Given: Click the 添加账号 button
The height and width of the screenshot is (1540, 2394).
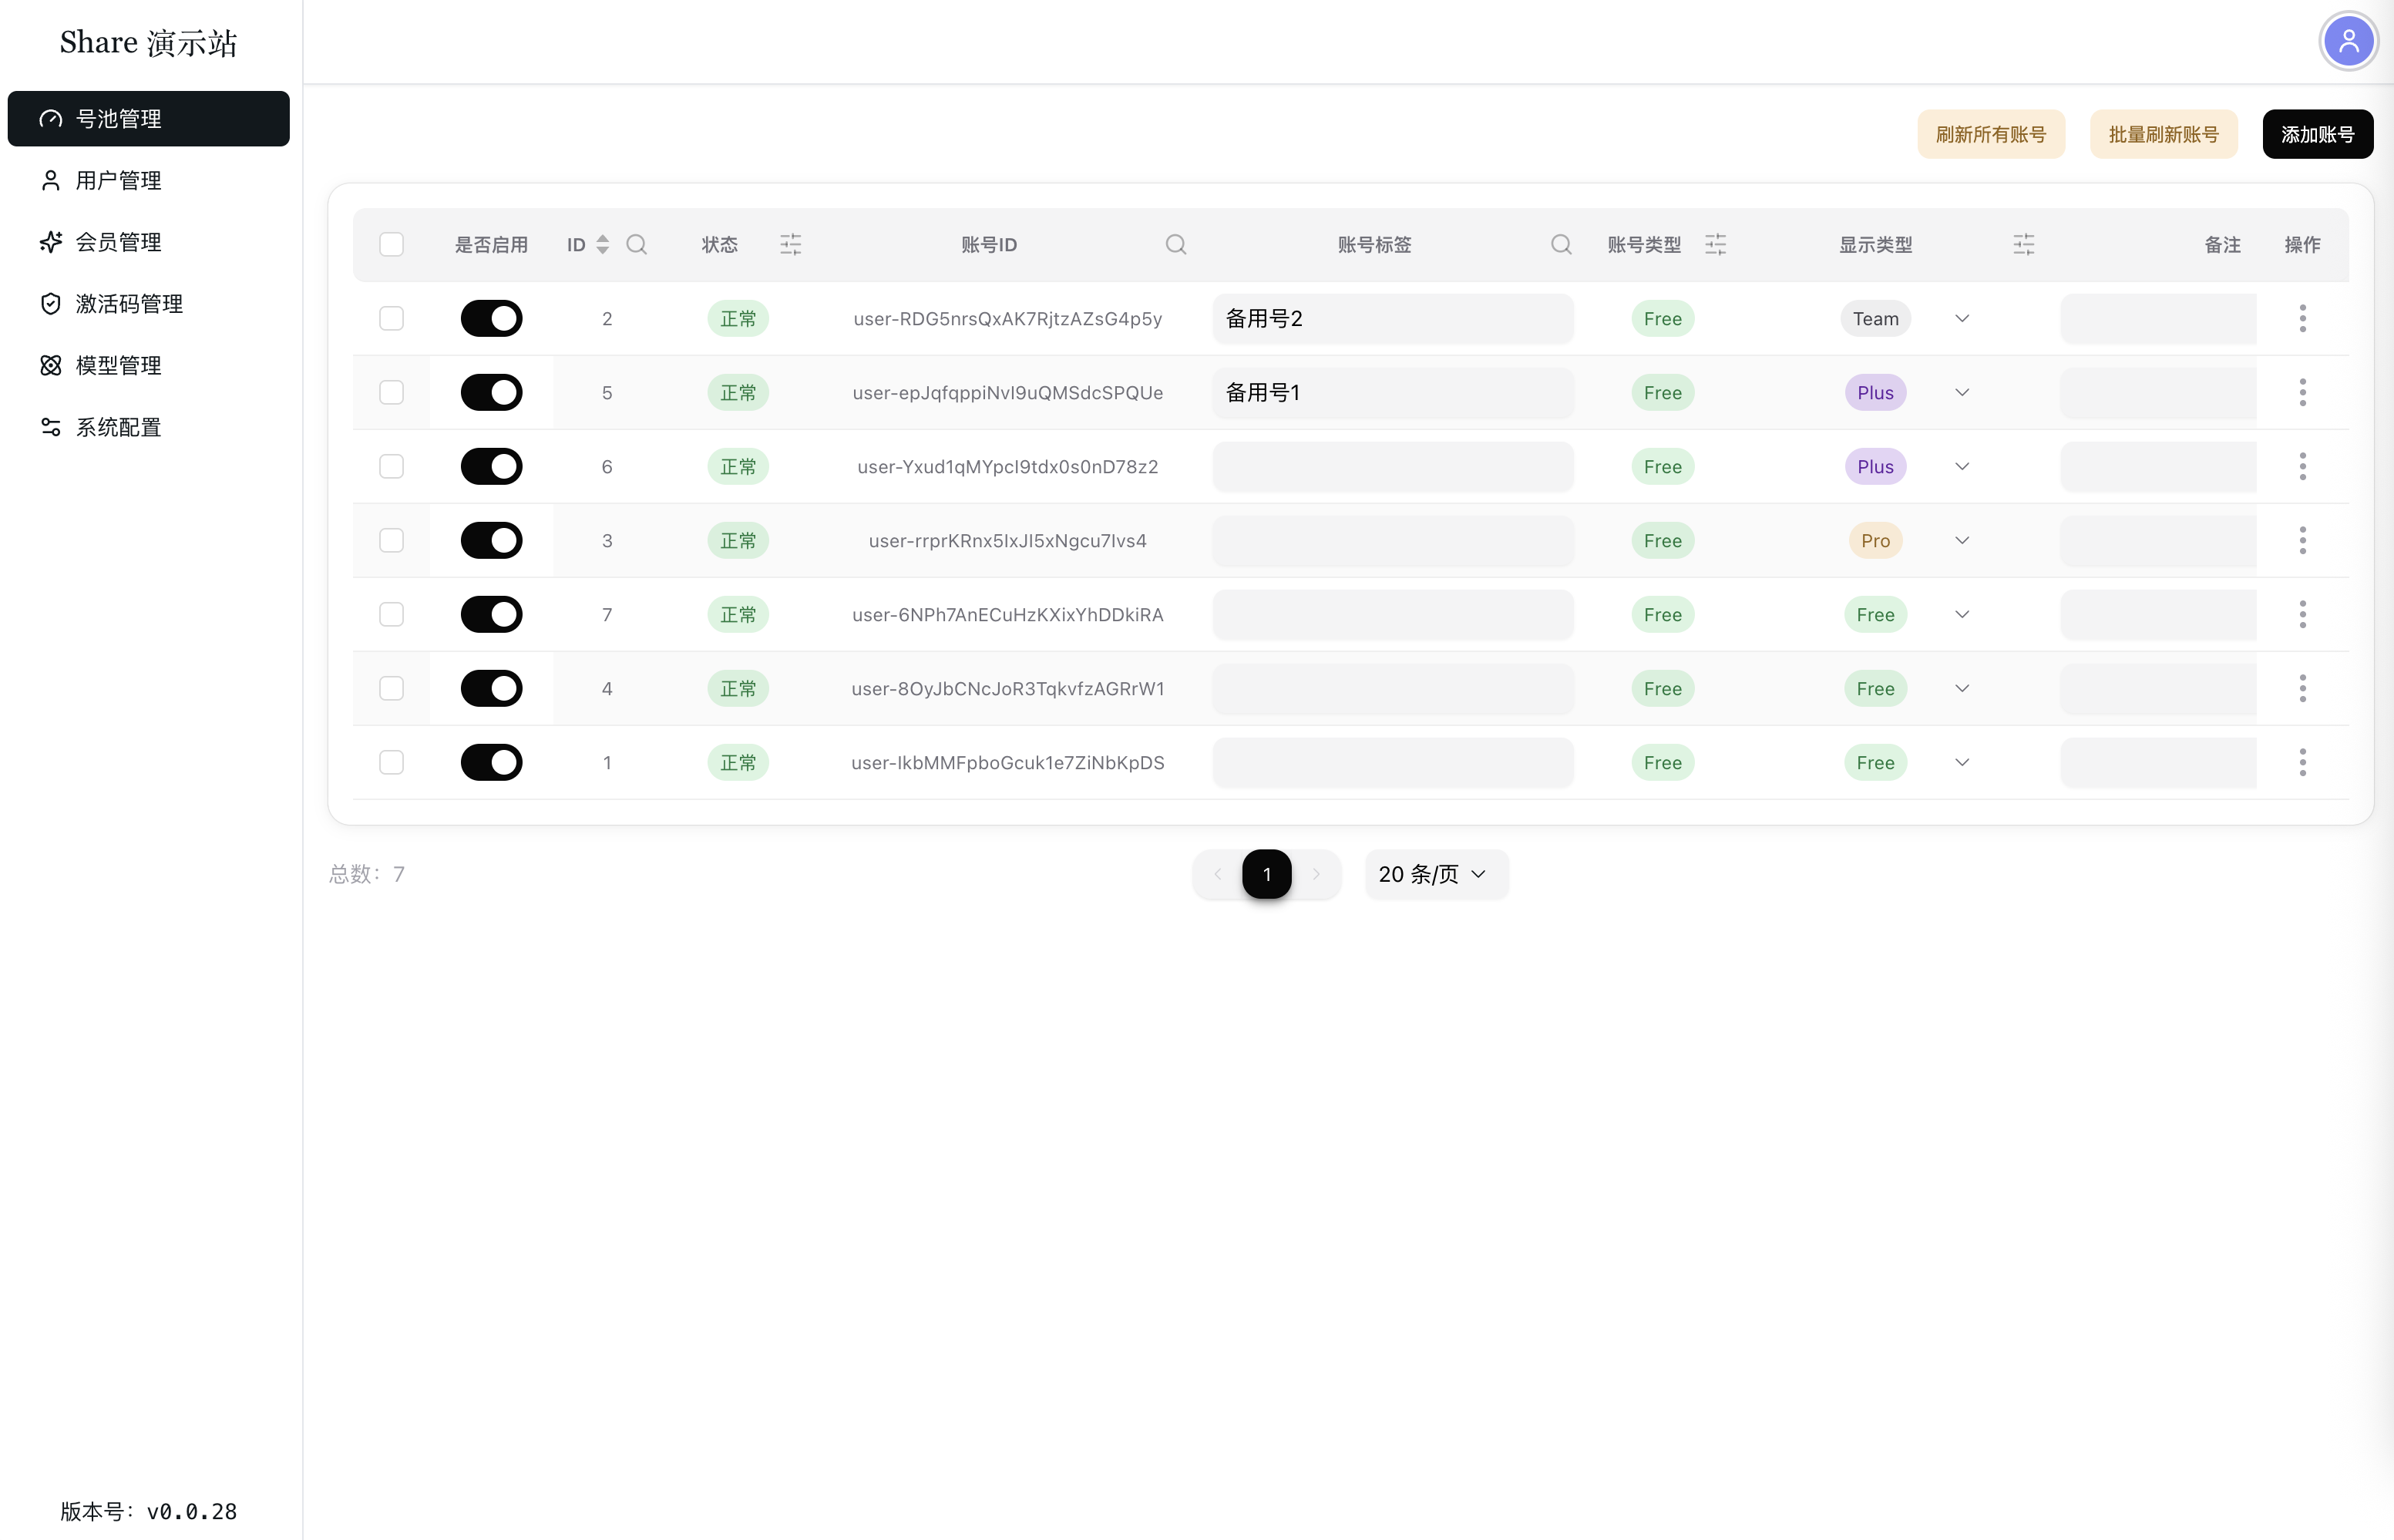Looking at the screenshot, I should 2317,134.
